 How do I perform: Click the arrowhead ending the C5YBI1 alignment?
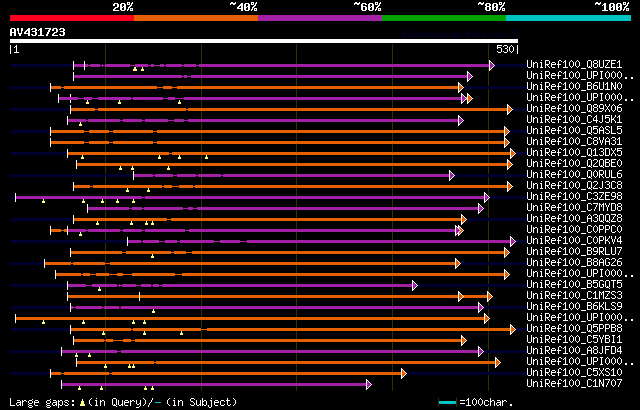click(464, 341)
